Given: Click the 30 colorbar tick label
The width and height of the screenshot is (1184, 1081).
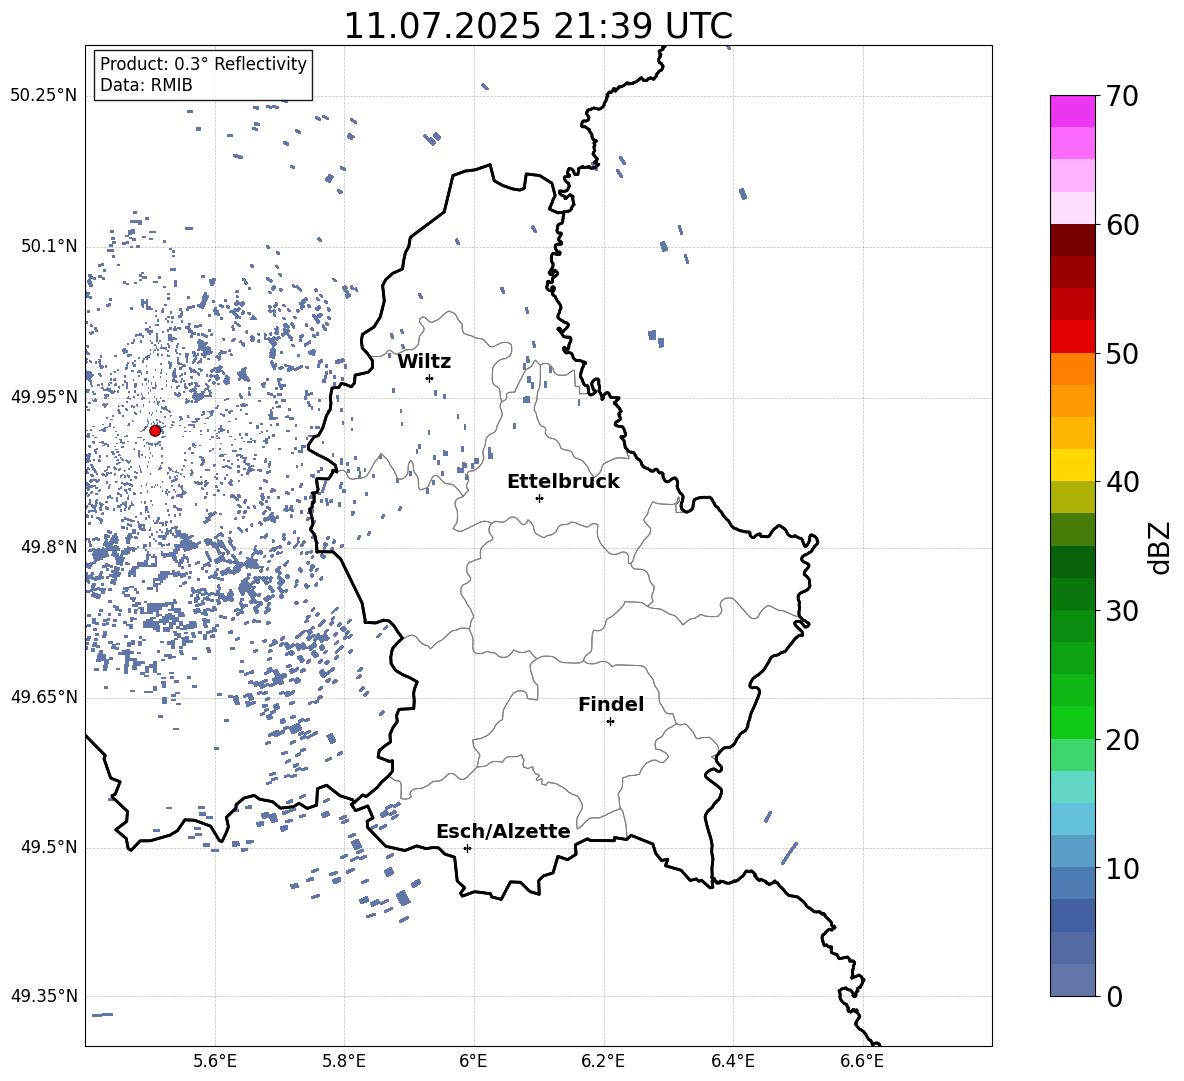Looking at the screenshot, I should (x=1122, y=611).
